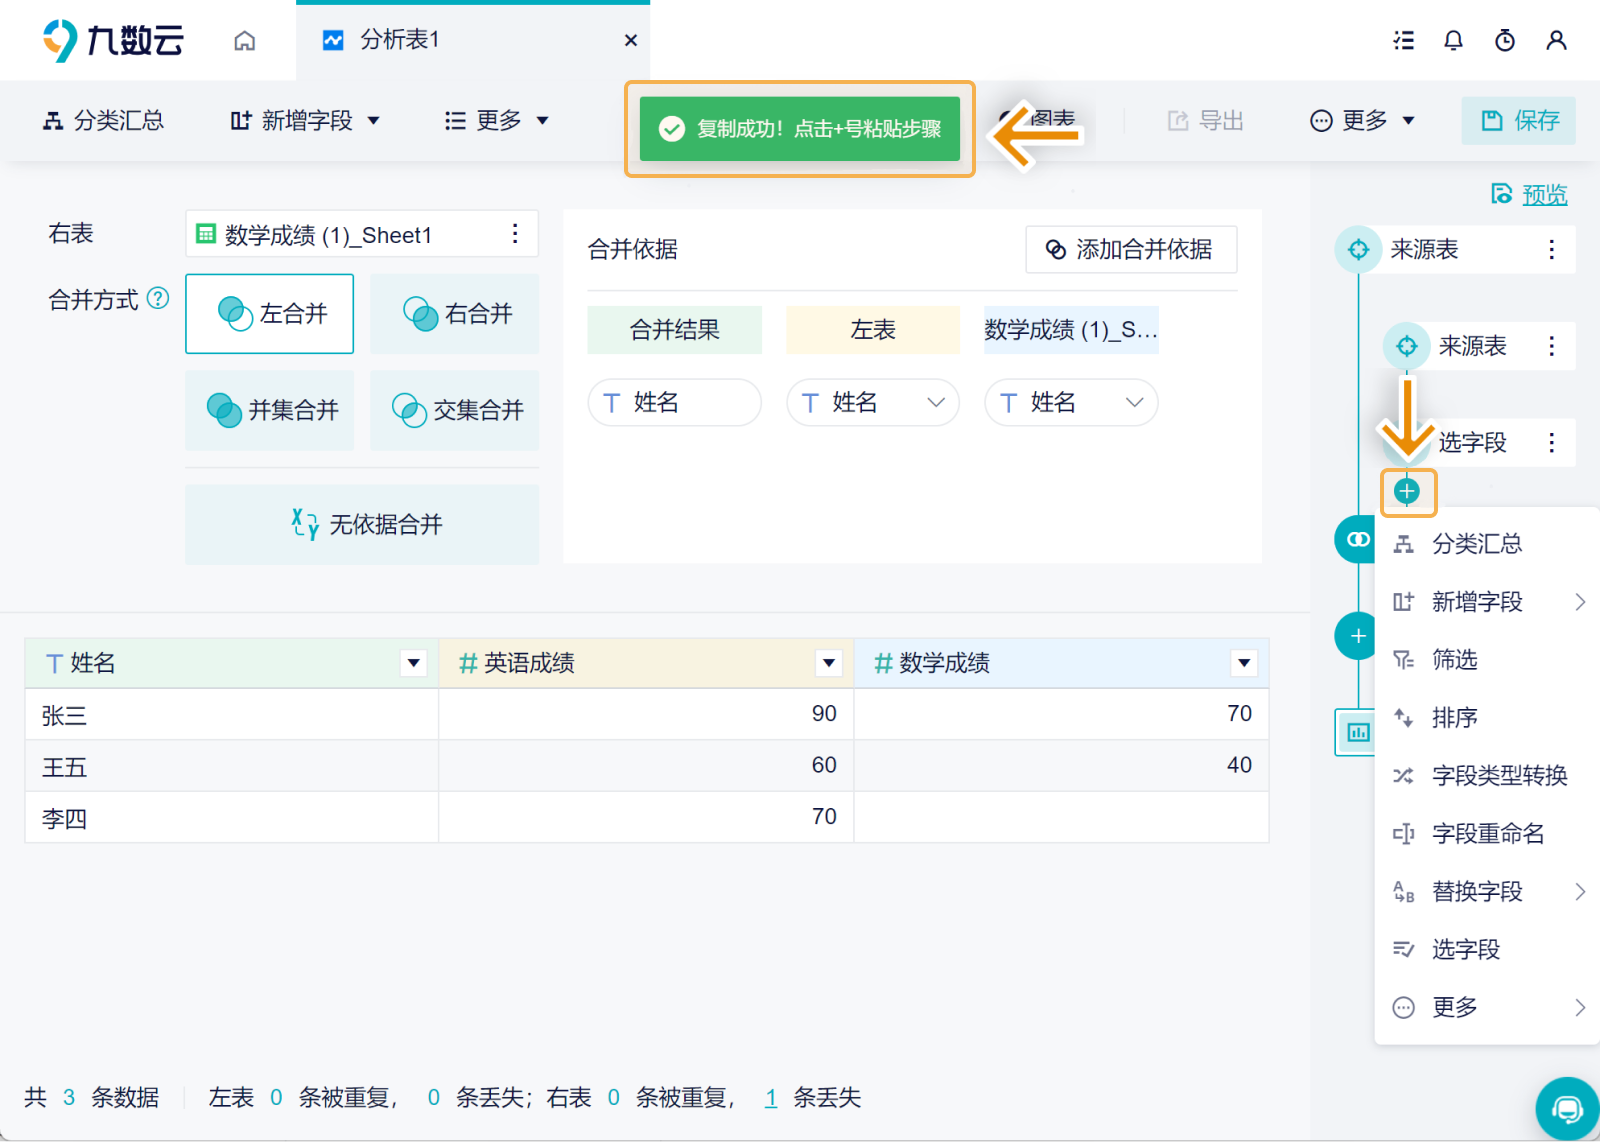Select 并集合并 merge mode
The width and height of the screenshot is (1600, 1142).
[269, 410]
